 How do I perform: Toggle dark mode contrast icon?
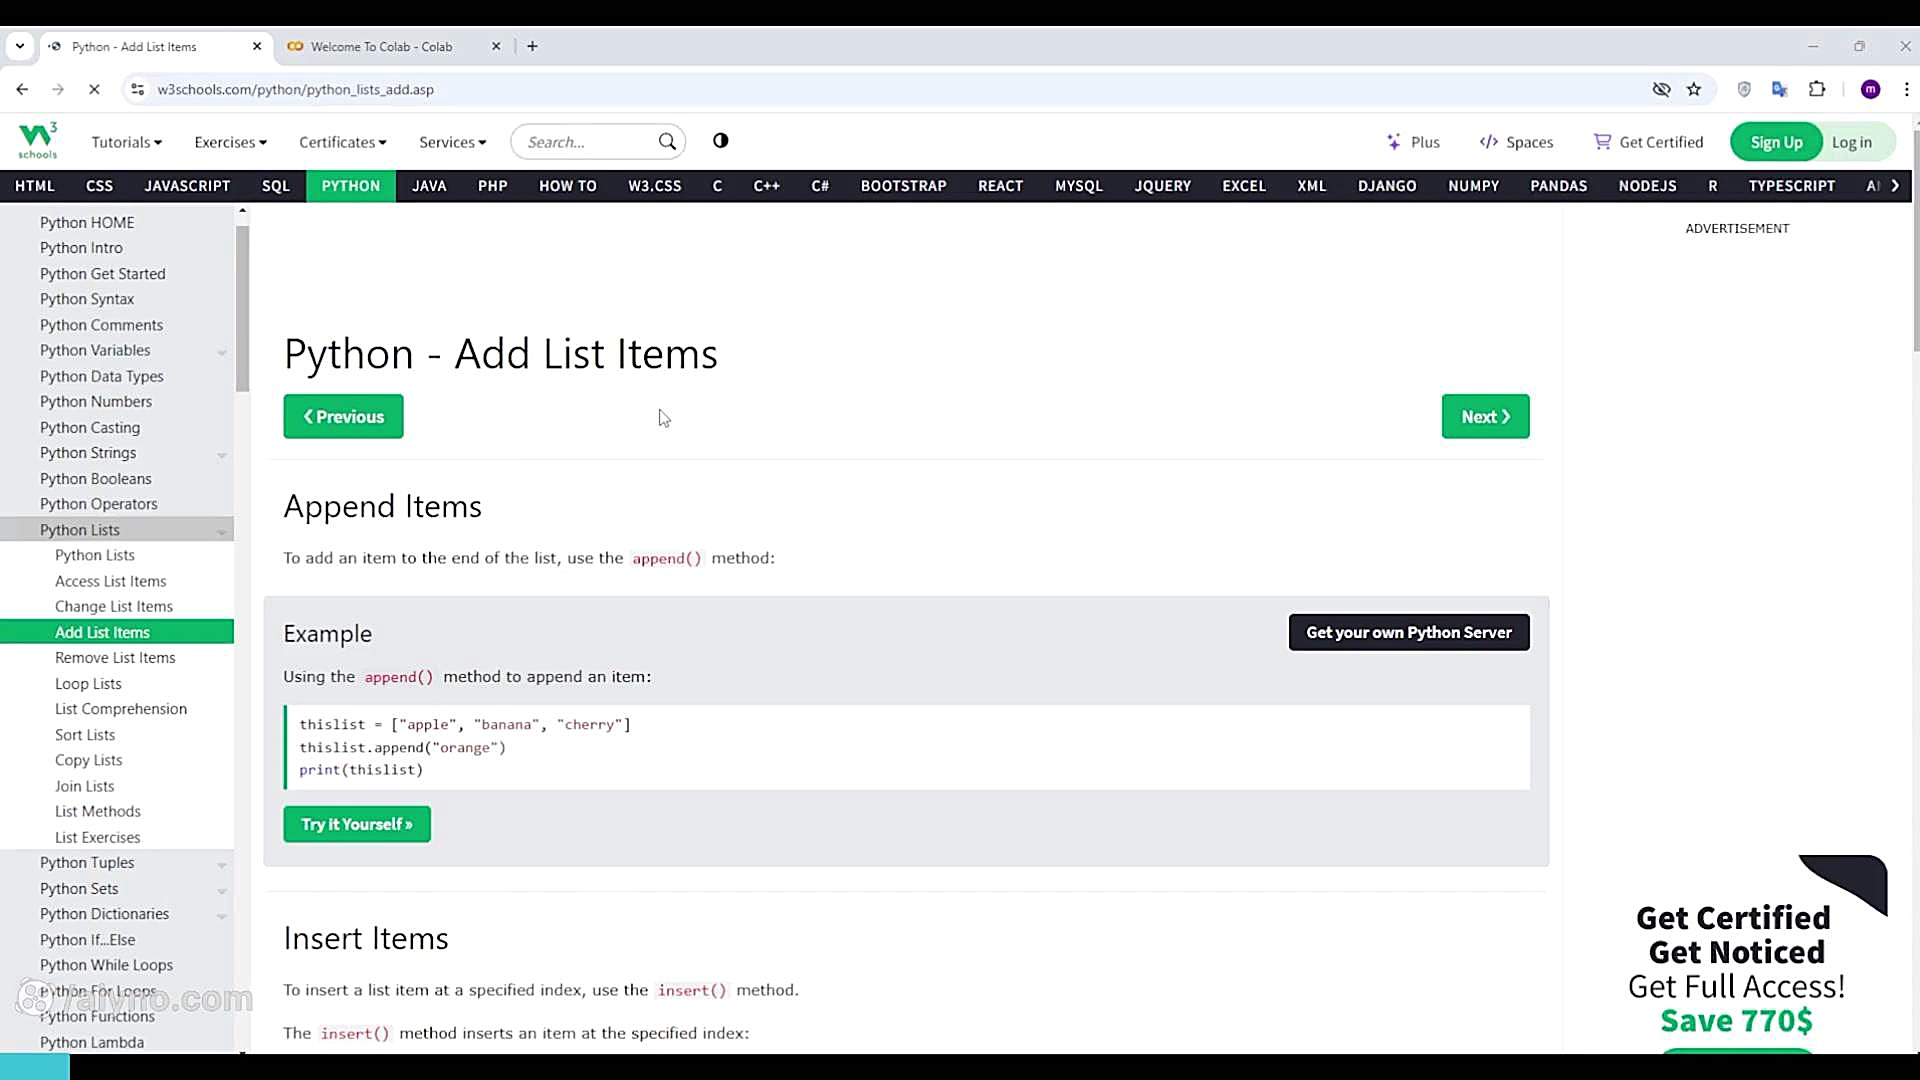coord(721,141)
